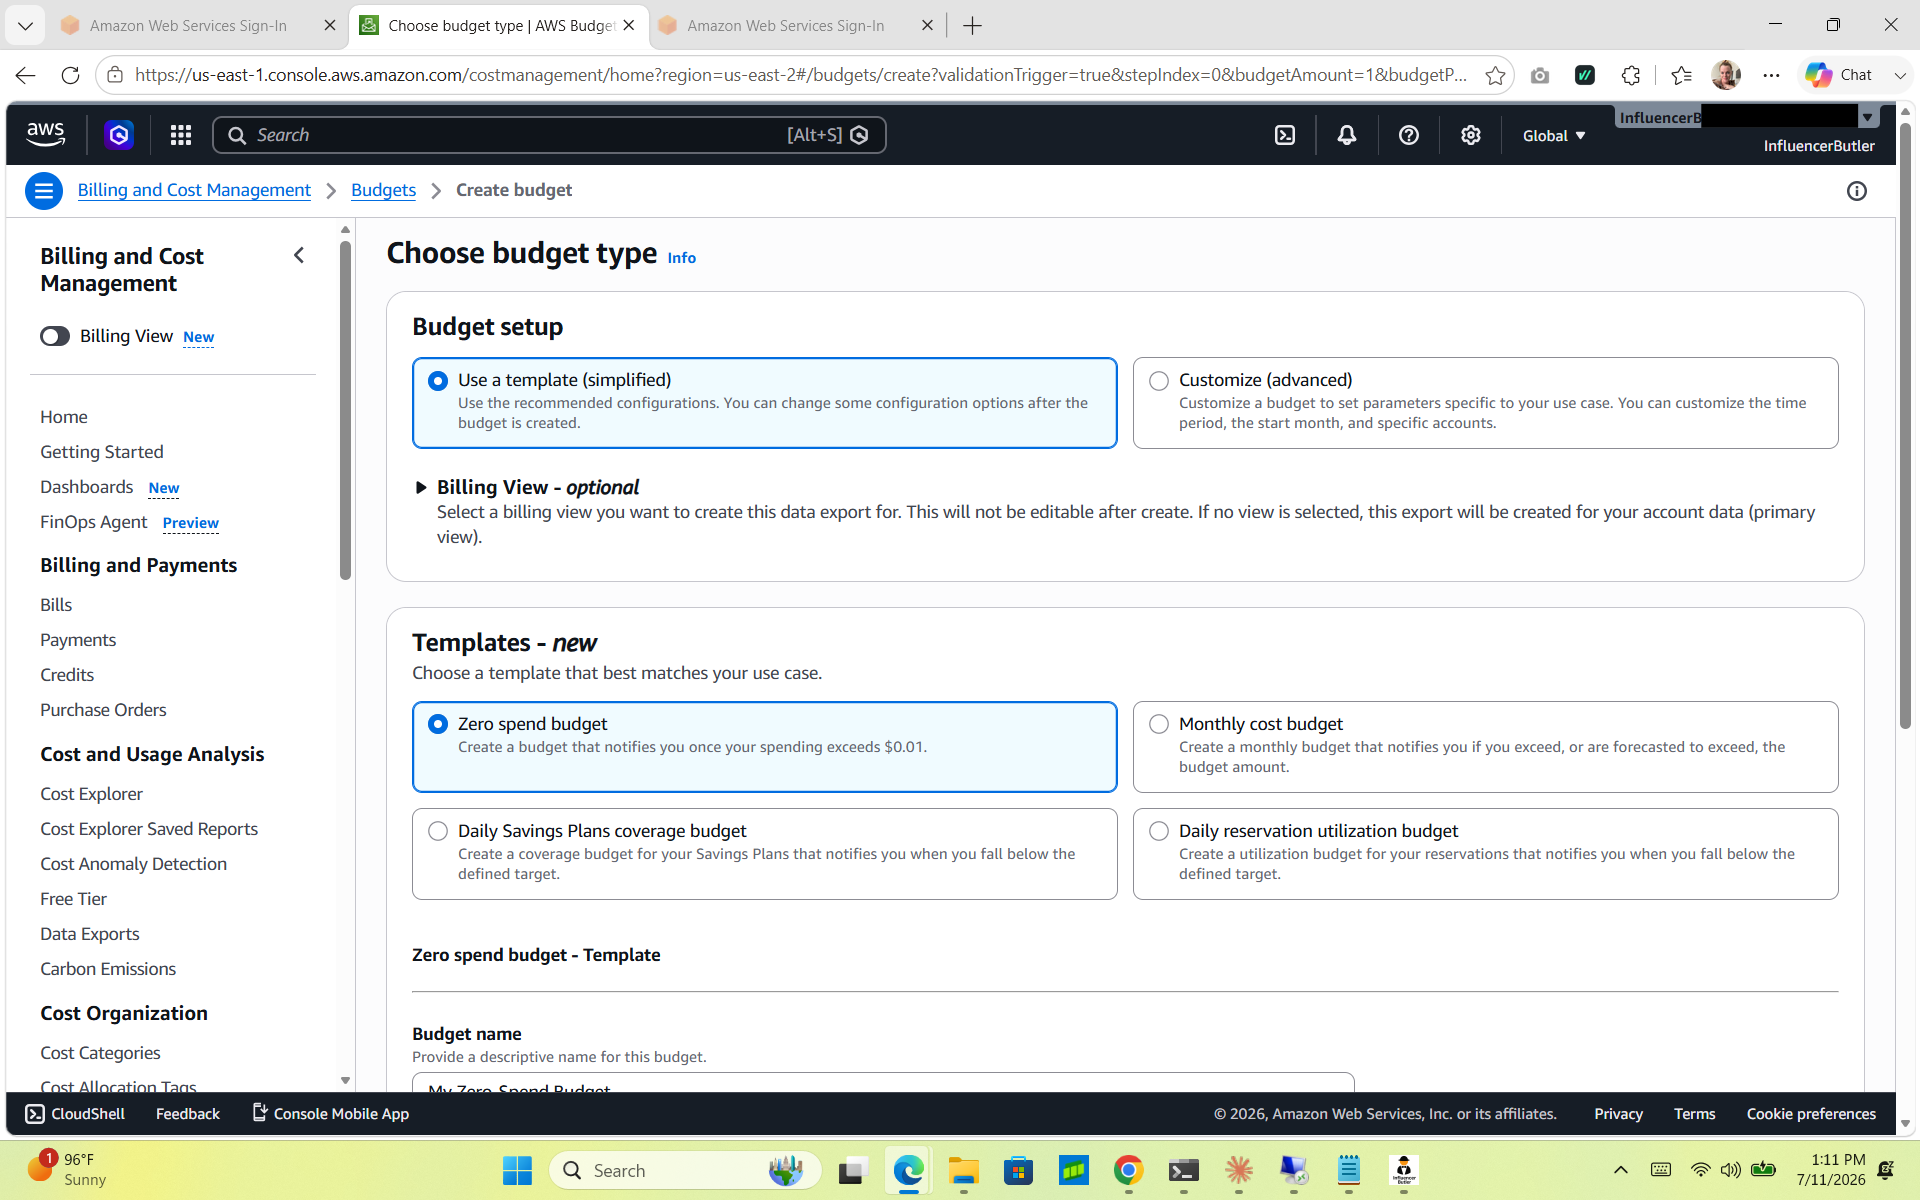This screenshot has width=1920, height=1200.
Task: Launch CloudShell from the top navigation bar
Action: point(1285,135)
